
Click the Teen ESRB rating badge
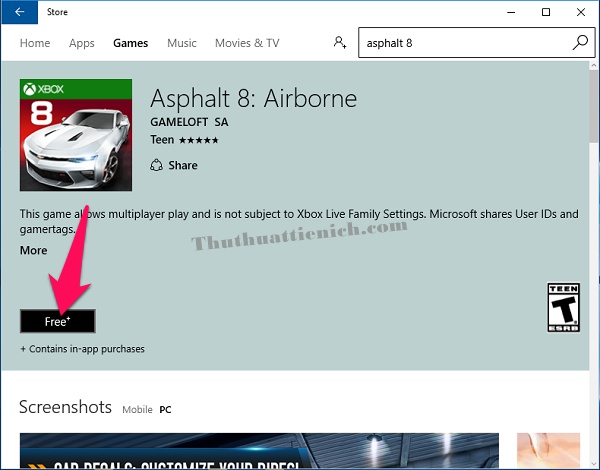click(x=562, y=307)
